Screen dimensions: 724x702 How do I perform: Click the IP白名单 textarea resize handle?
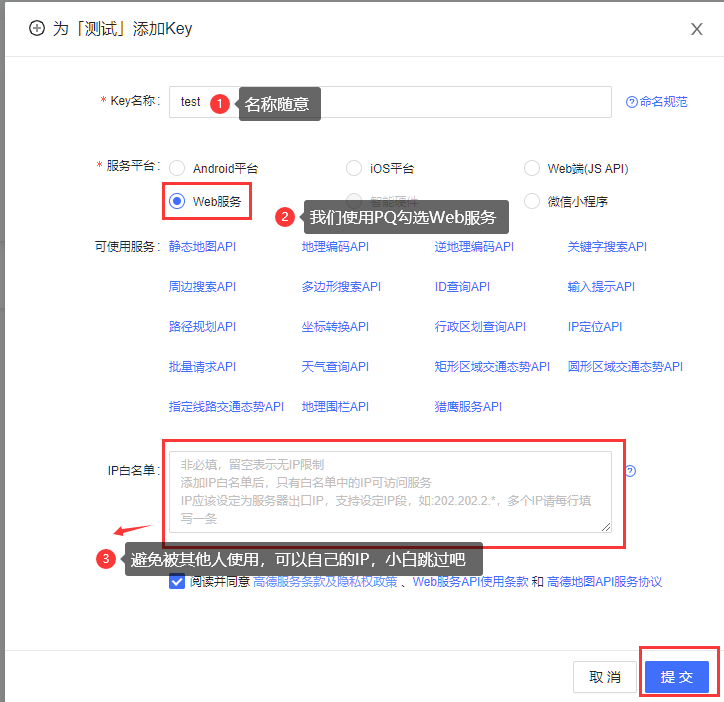(606, 527)
